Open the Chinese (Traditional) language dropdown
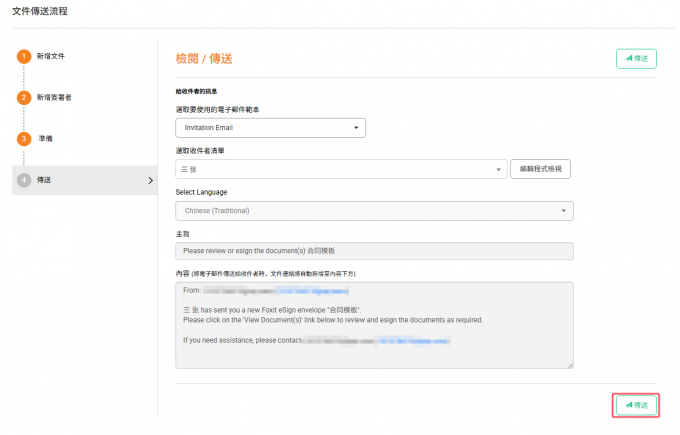Screen dimensions: 680x435 point(374,211)
